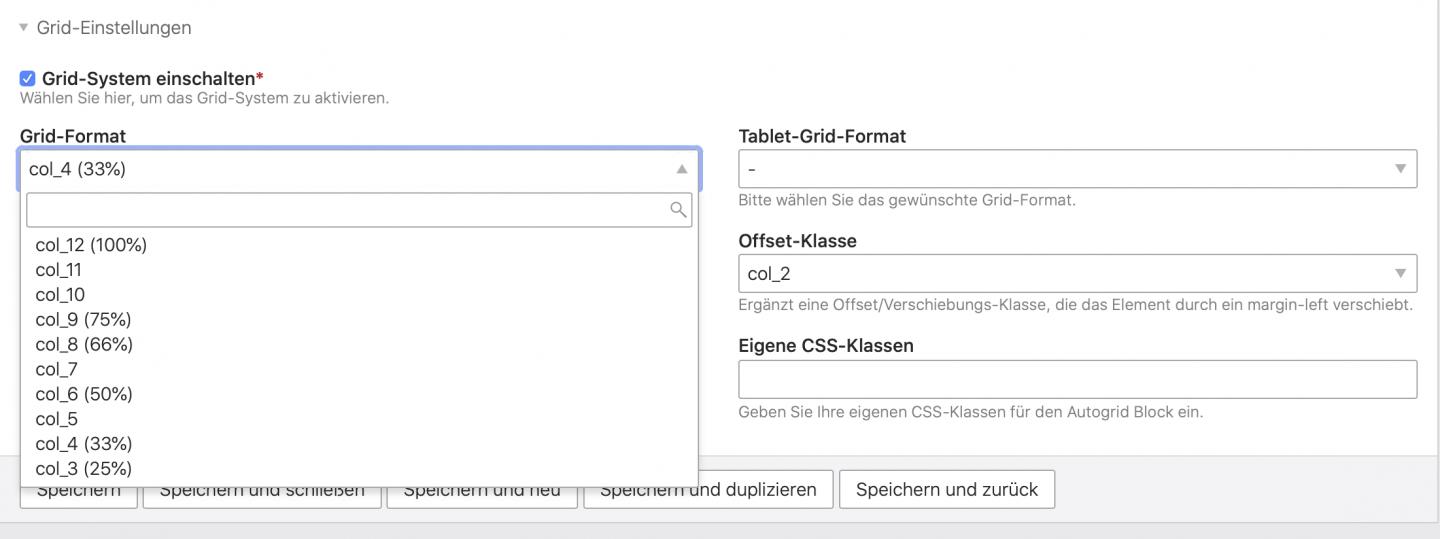Select col_4 (33%) list entry

84,444
